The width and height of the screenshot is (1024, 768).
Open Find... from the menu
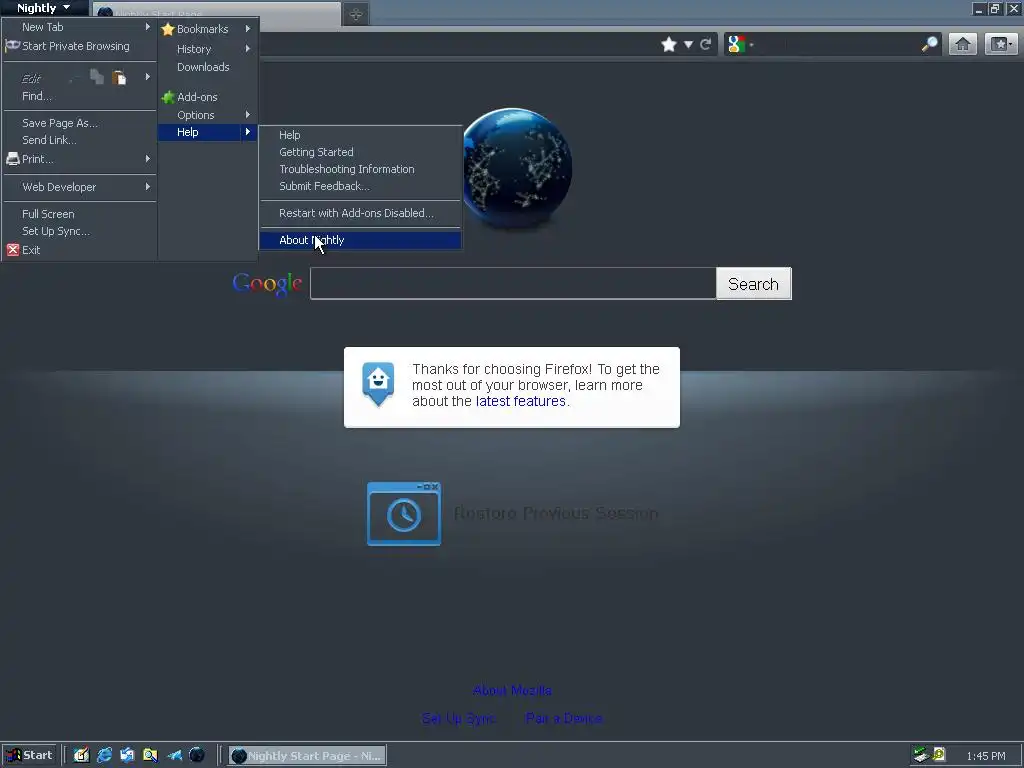coord(78,96)
